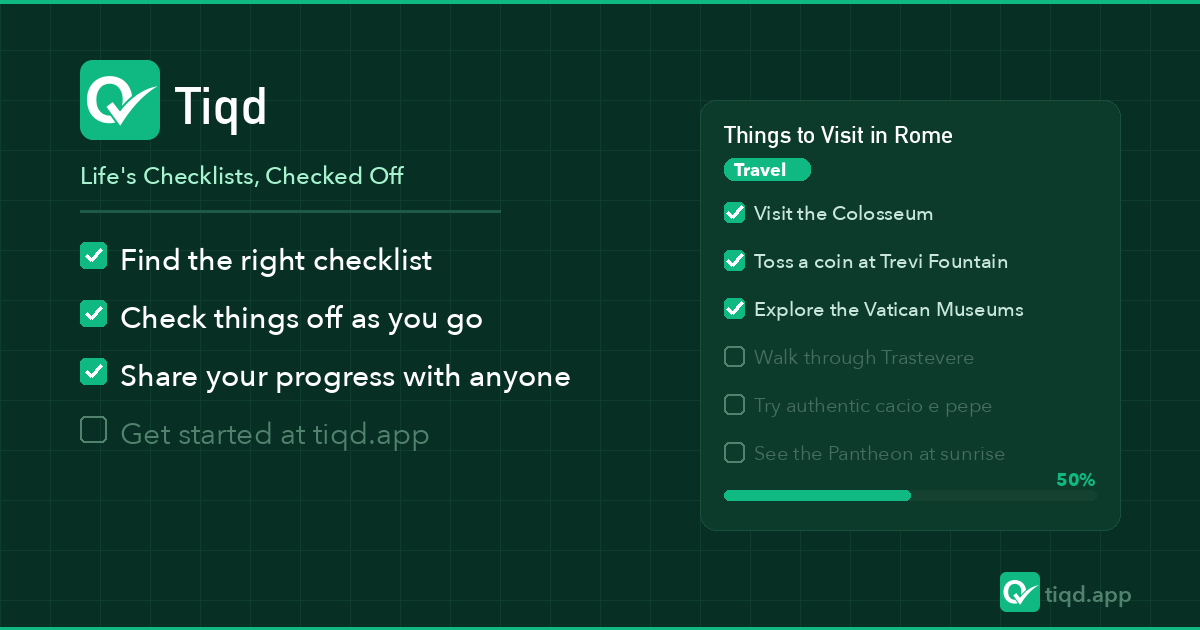
Task: Click the Travel category tag
Action: click(x=767, y=170)
